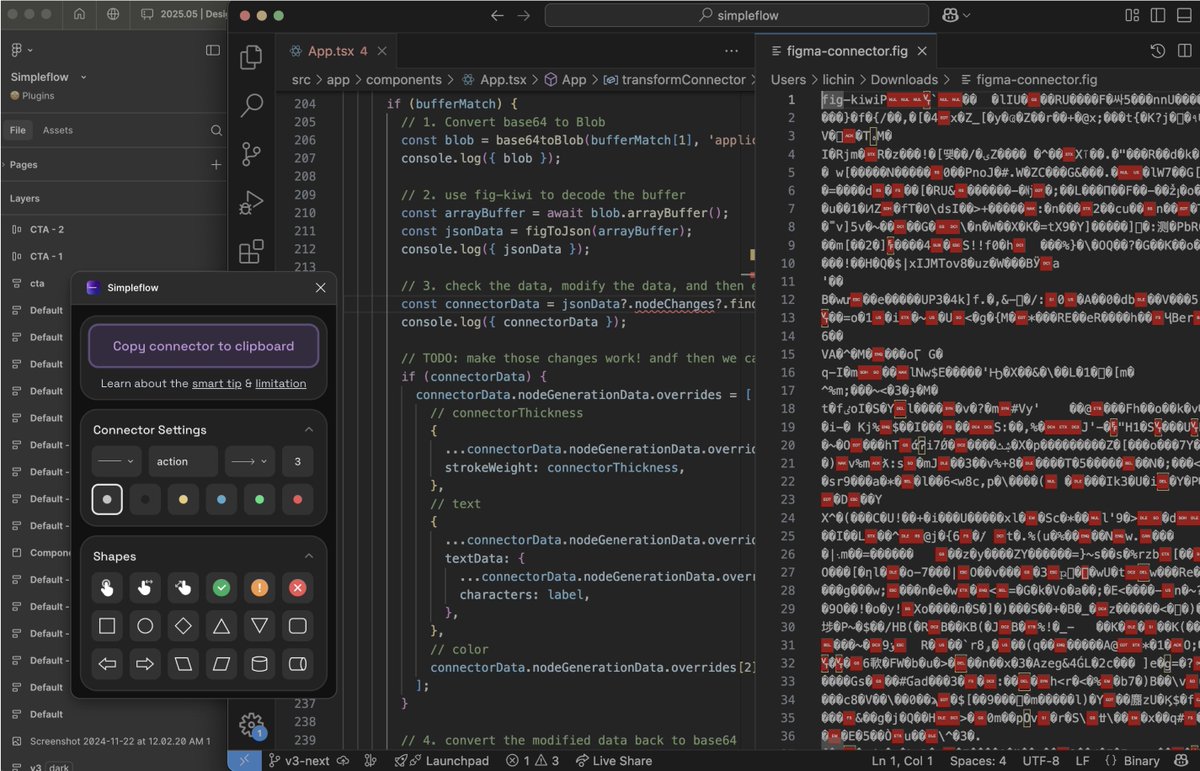1200x771 pixels.
Task: Open the Source Control view
Action: click(251, 154)
